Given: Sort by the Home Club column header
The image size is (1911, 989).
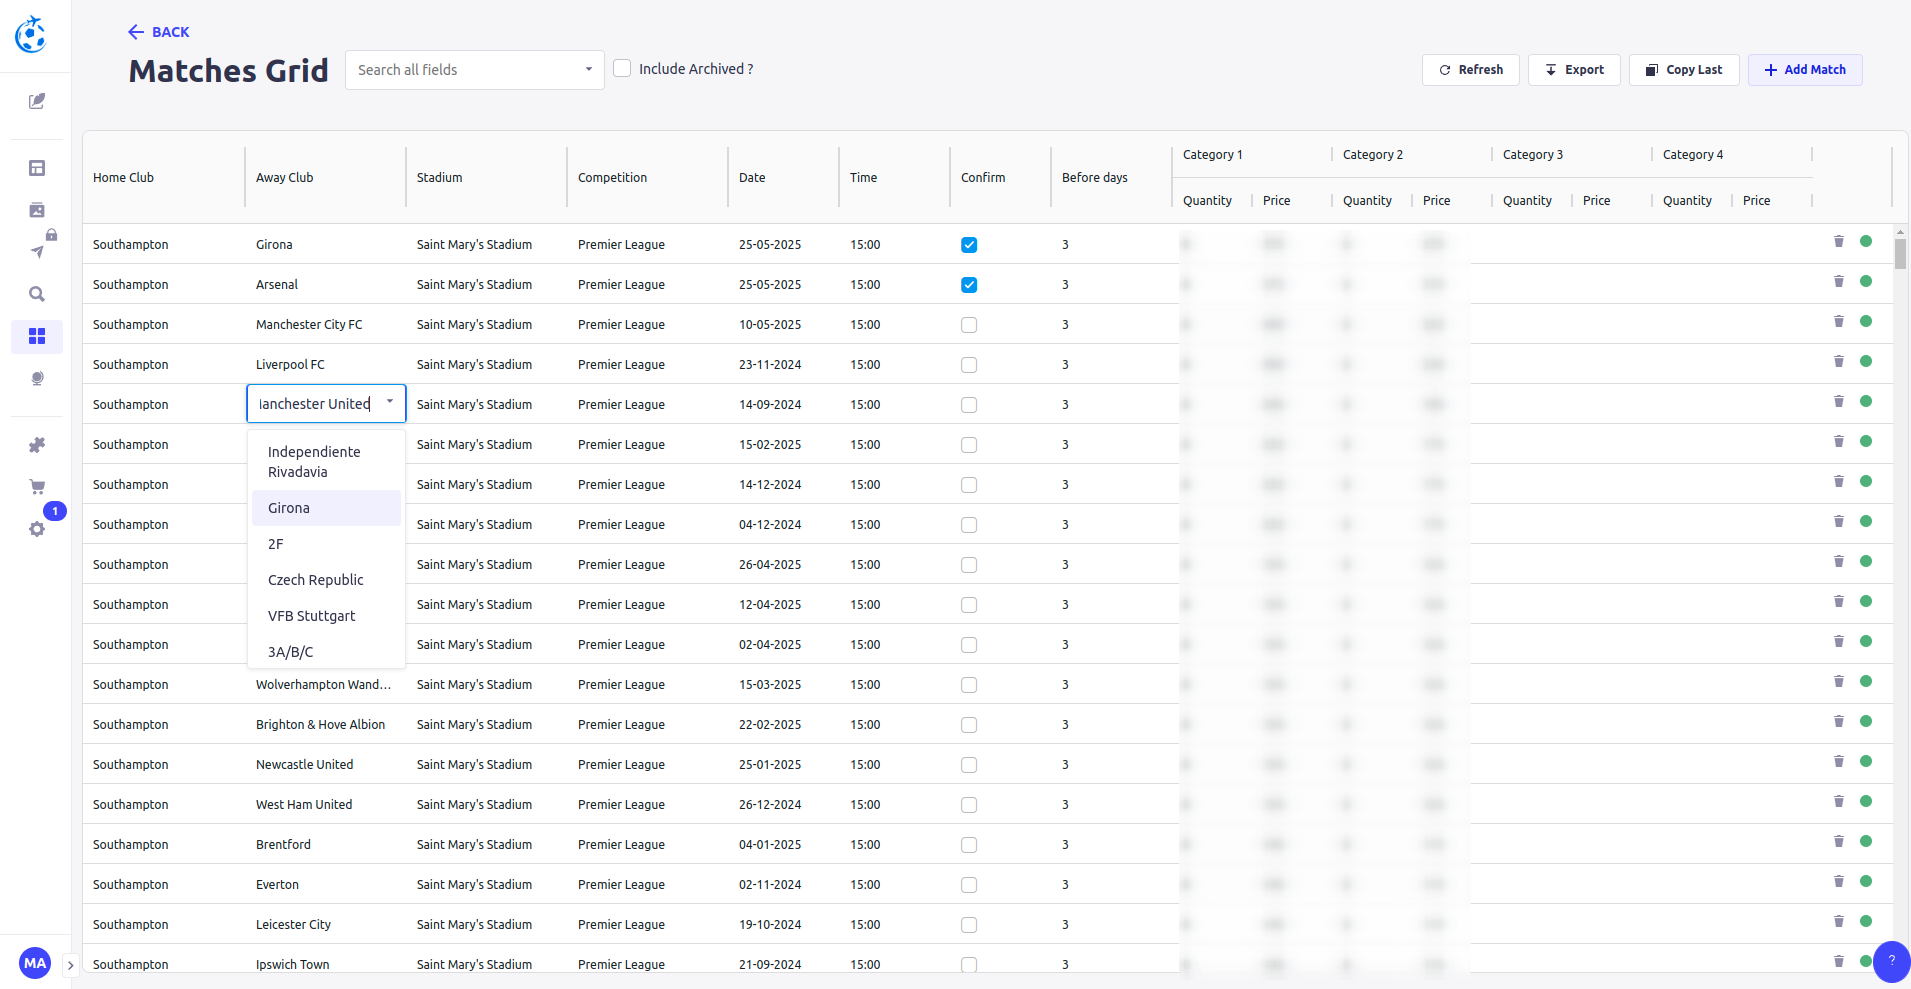Looking at the screenshot, I should [123, 177].
